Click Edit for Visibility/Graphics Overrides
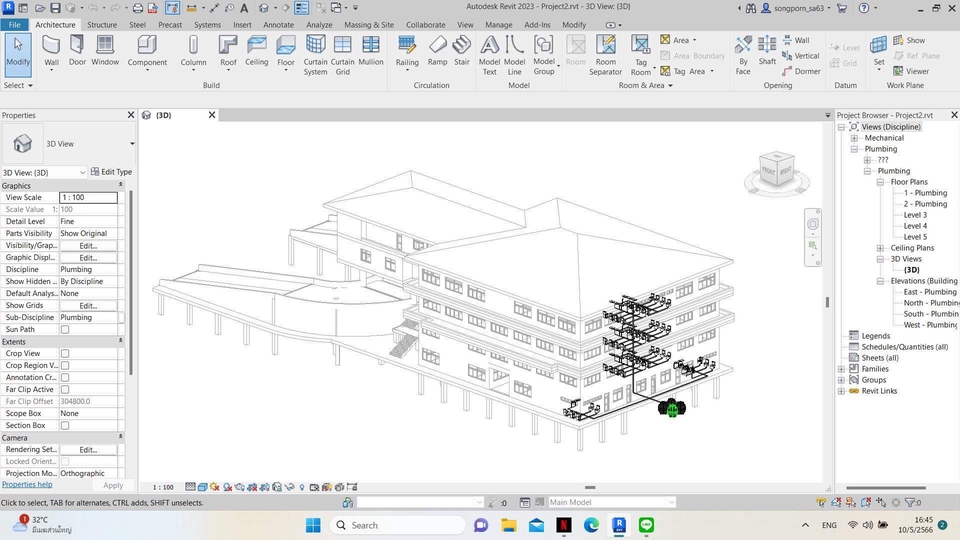Image resolution: width=960 pixels, height=540 pixels. point(88,246)
